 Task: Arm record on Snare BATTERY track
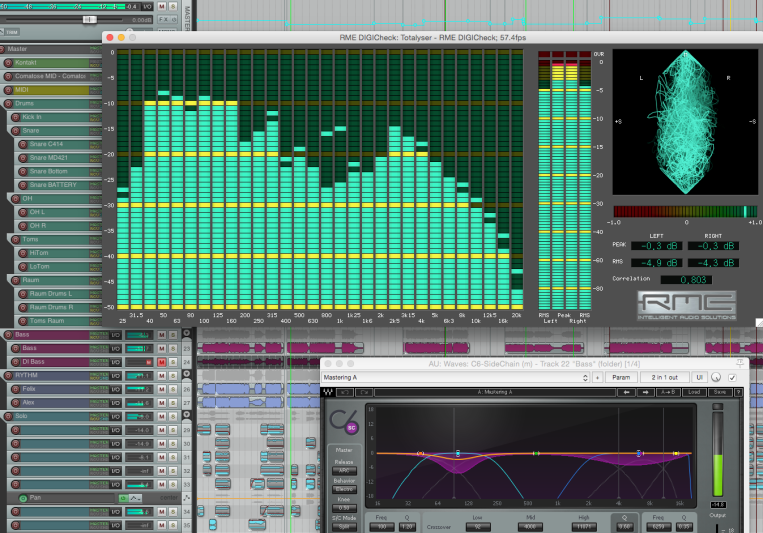pos(23,185)
